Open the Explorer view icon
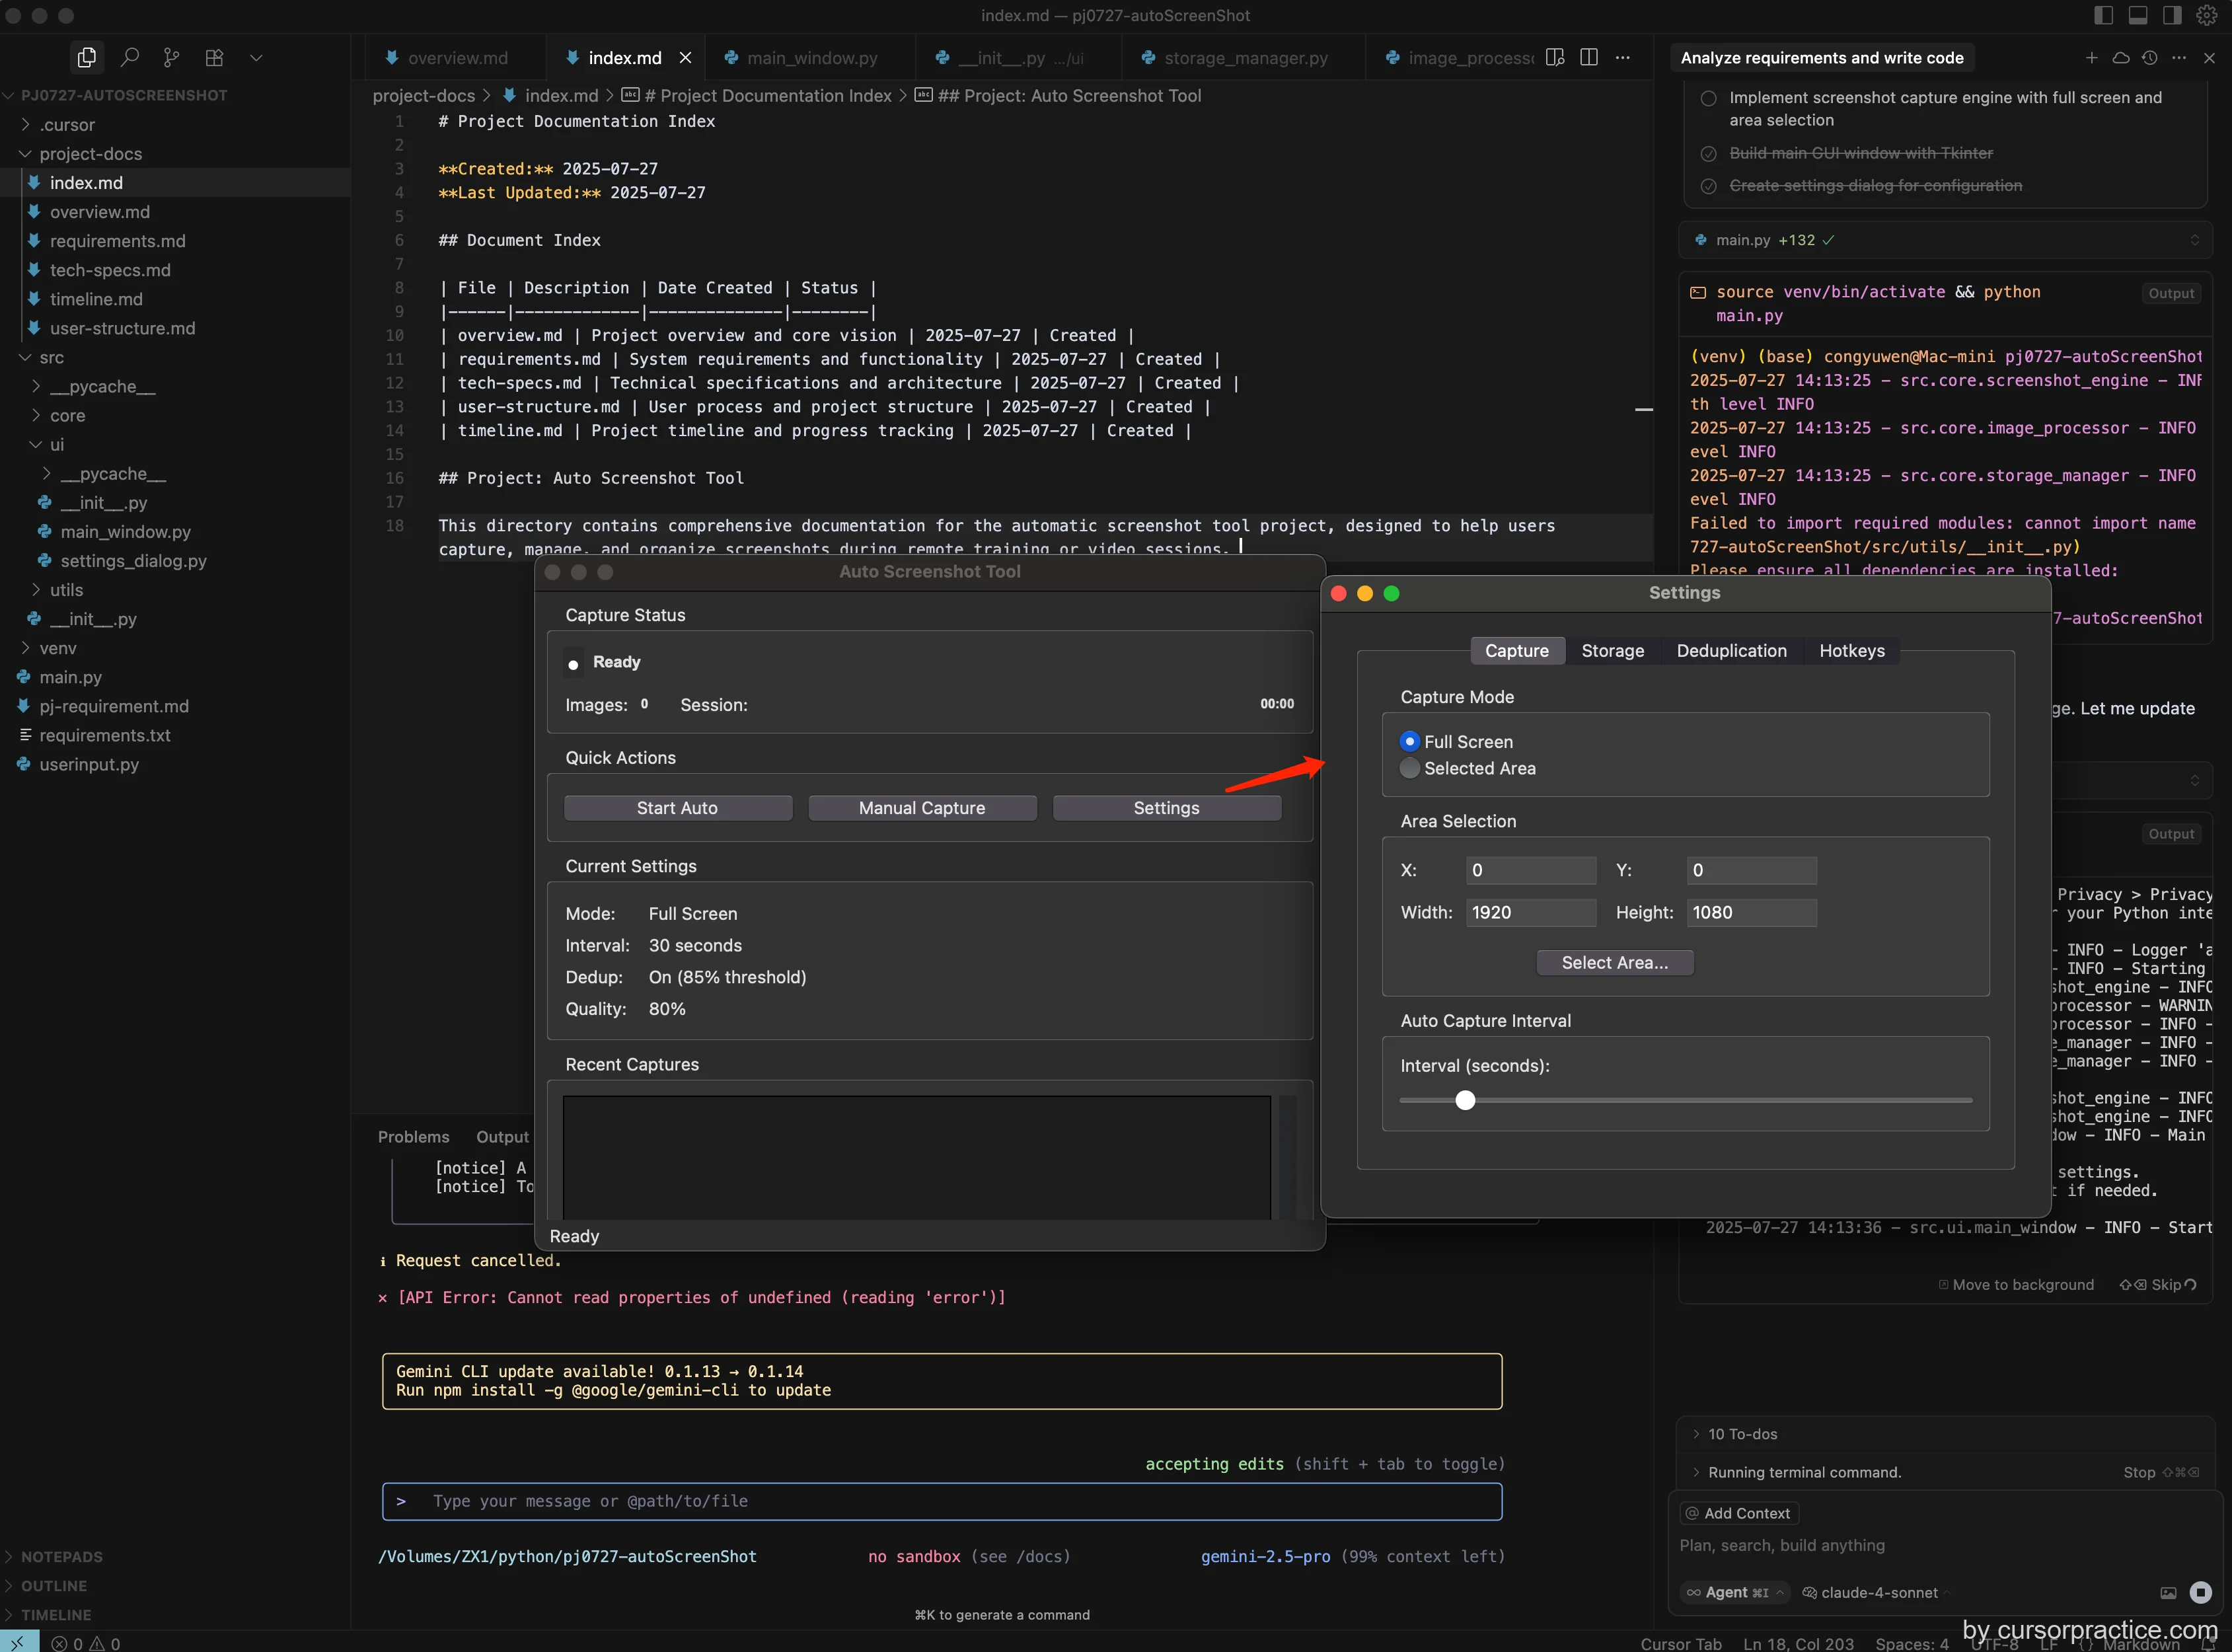 [87, 57]
